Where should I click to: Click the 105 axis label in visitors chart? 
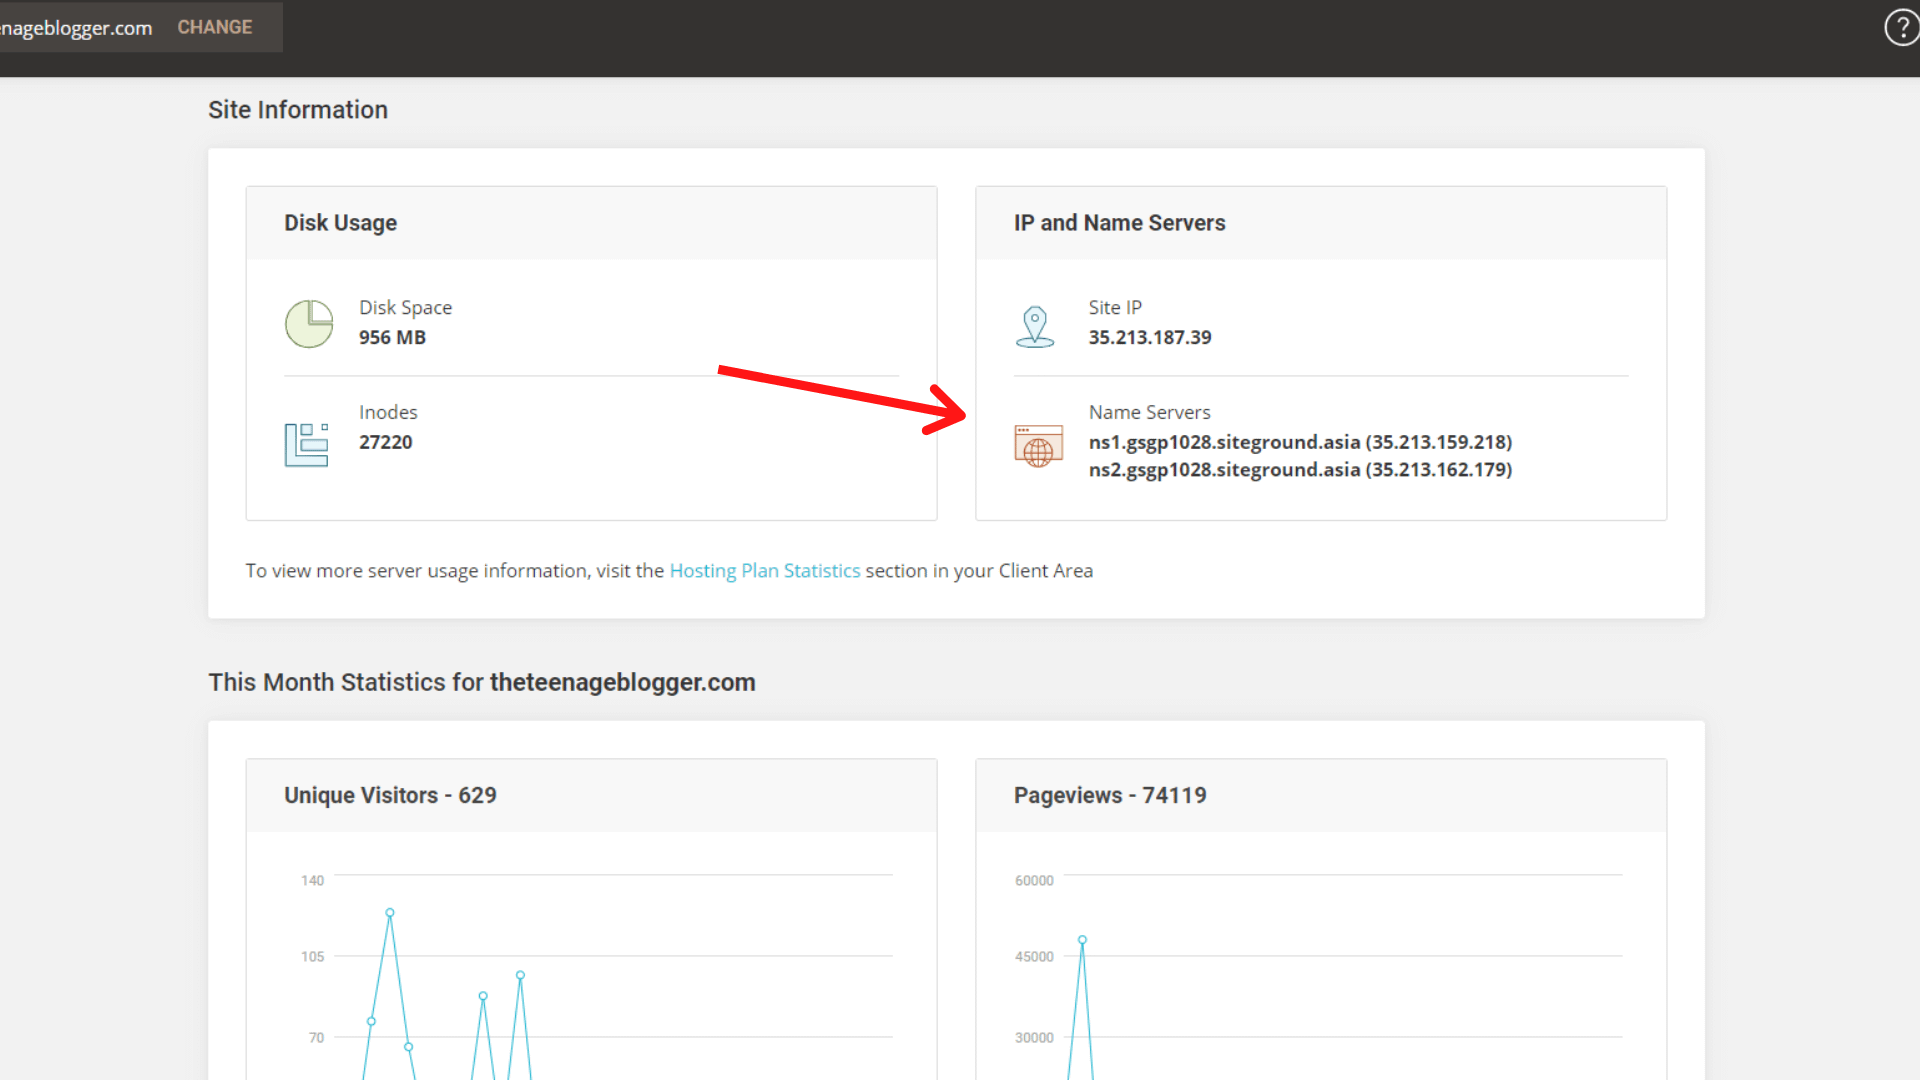tap(312, 956)
